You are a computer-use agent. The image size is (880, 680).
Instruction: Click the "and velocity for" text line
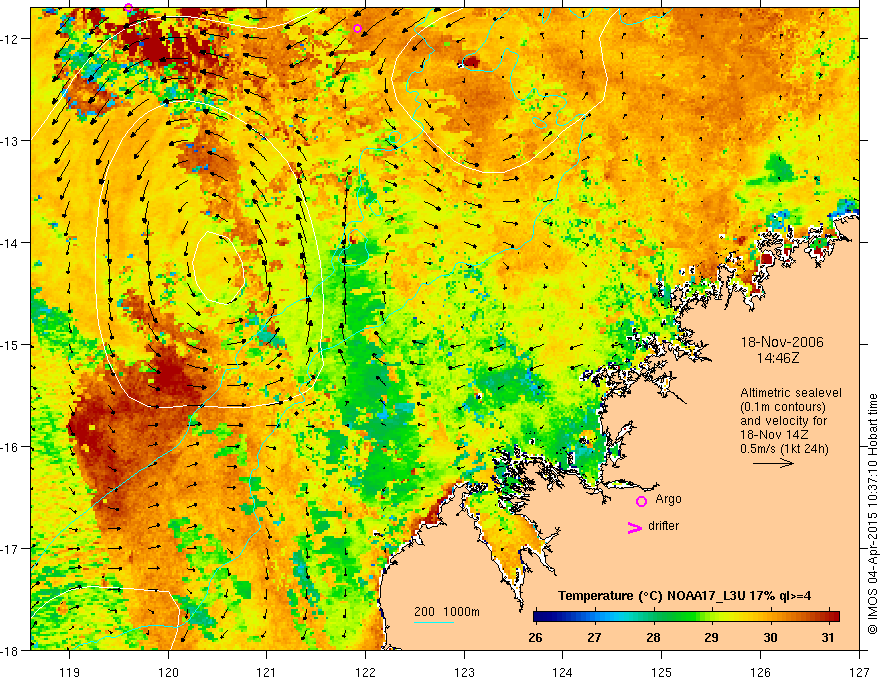point(783,421)
